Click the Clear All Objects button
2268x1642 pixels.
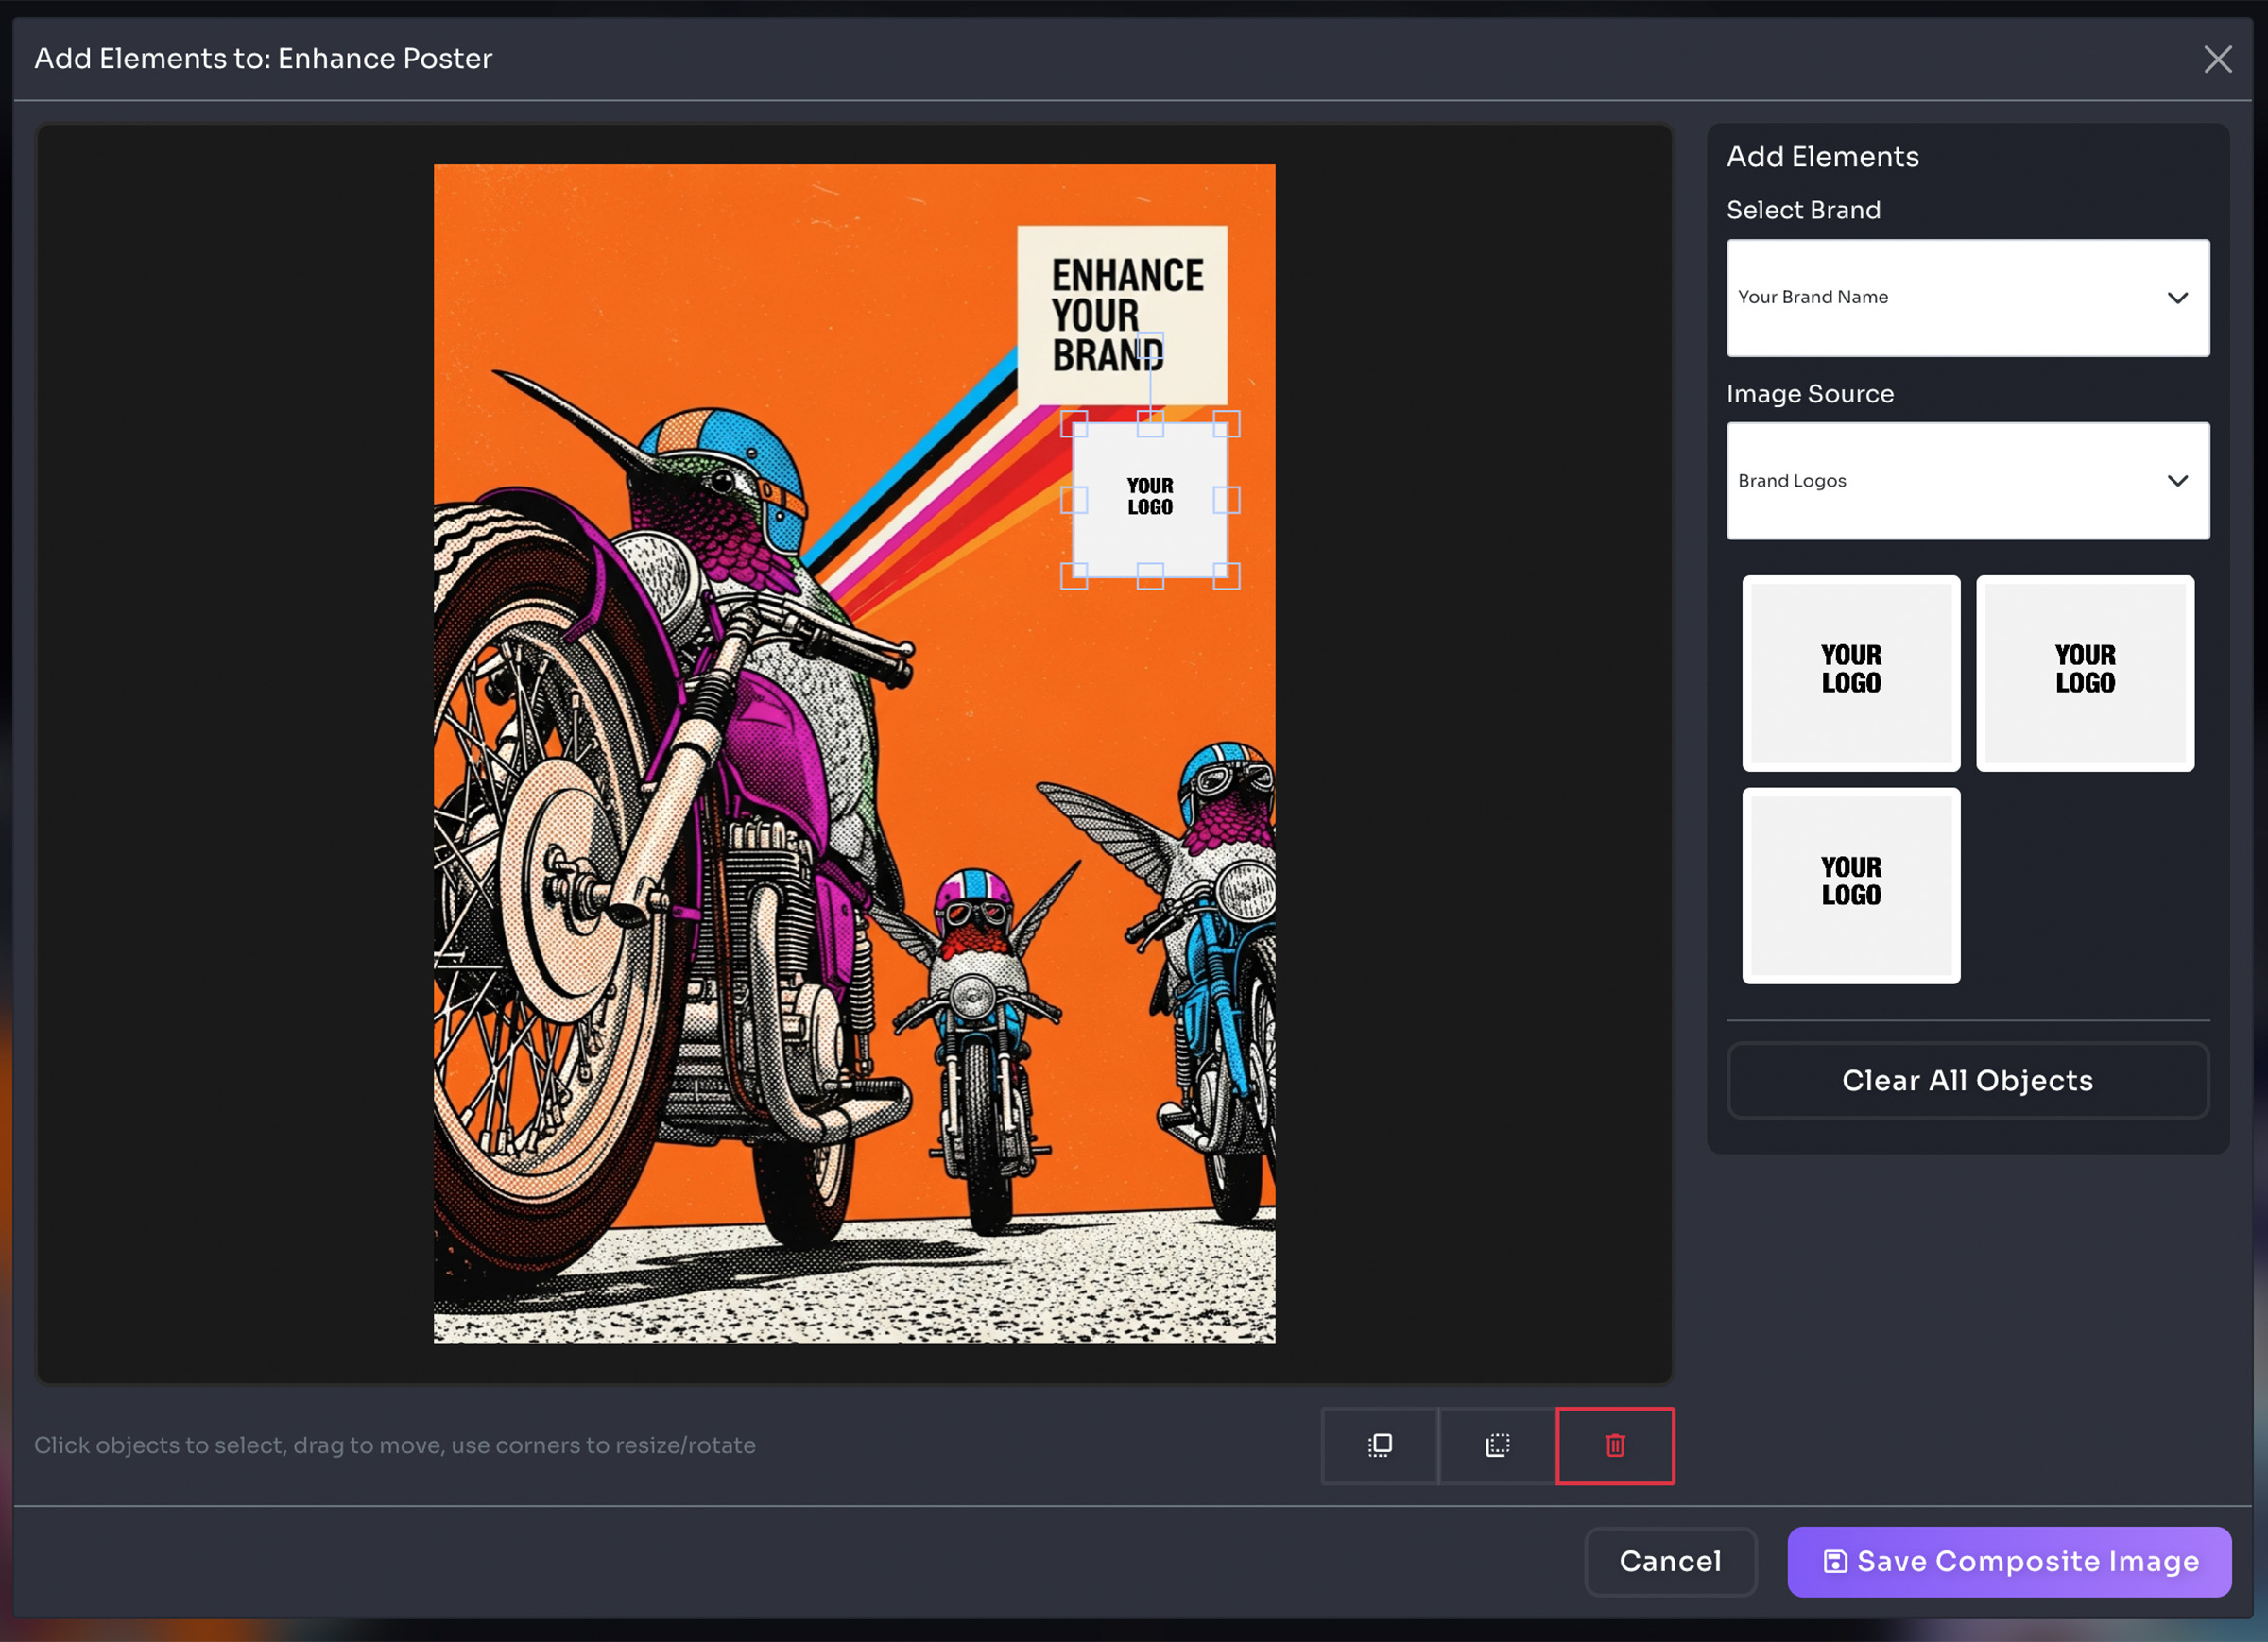[1967, 1080]
